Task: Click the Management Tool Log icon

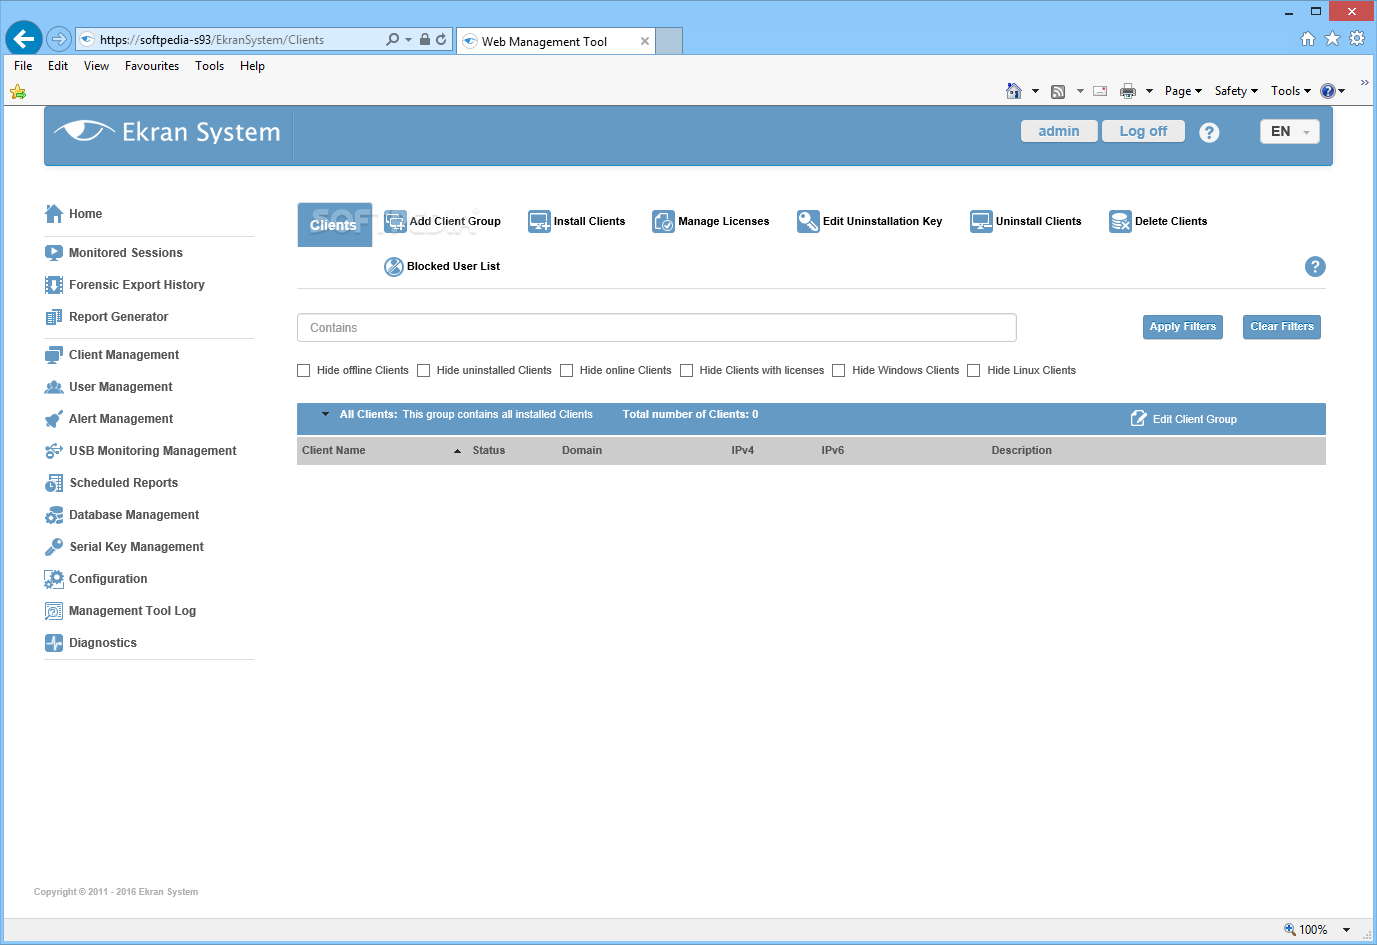Action: [54, 611]
